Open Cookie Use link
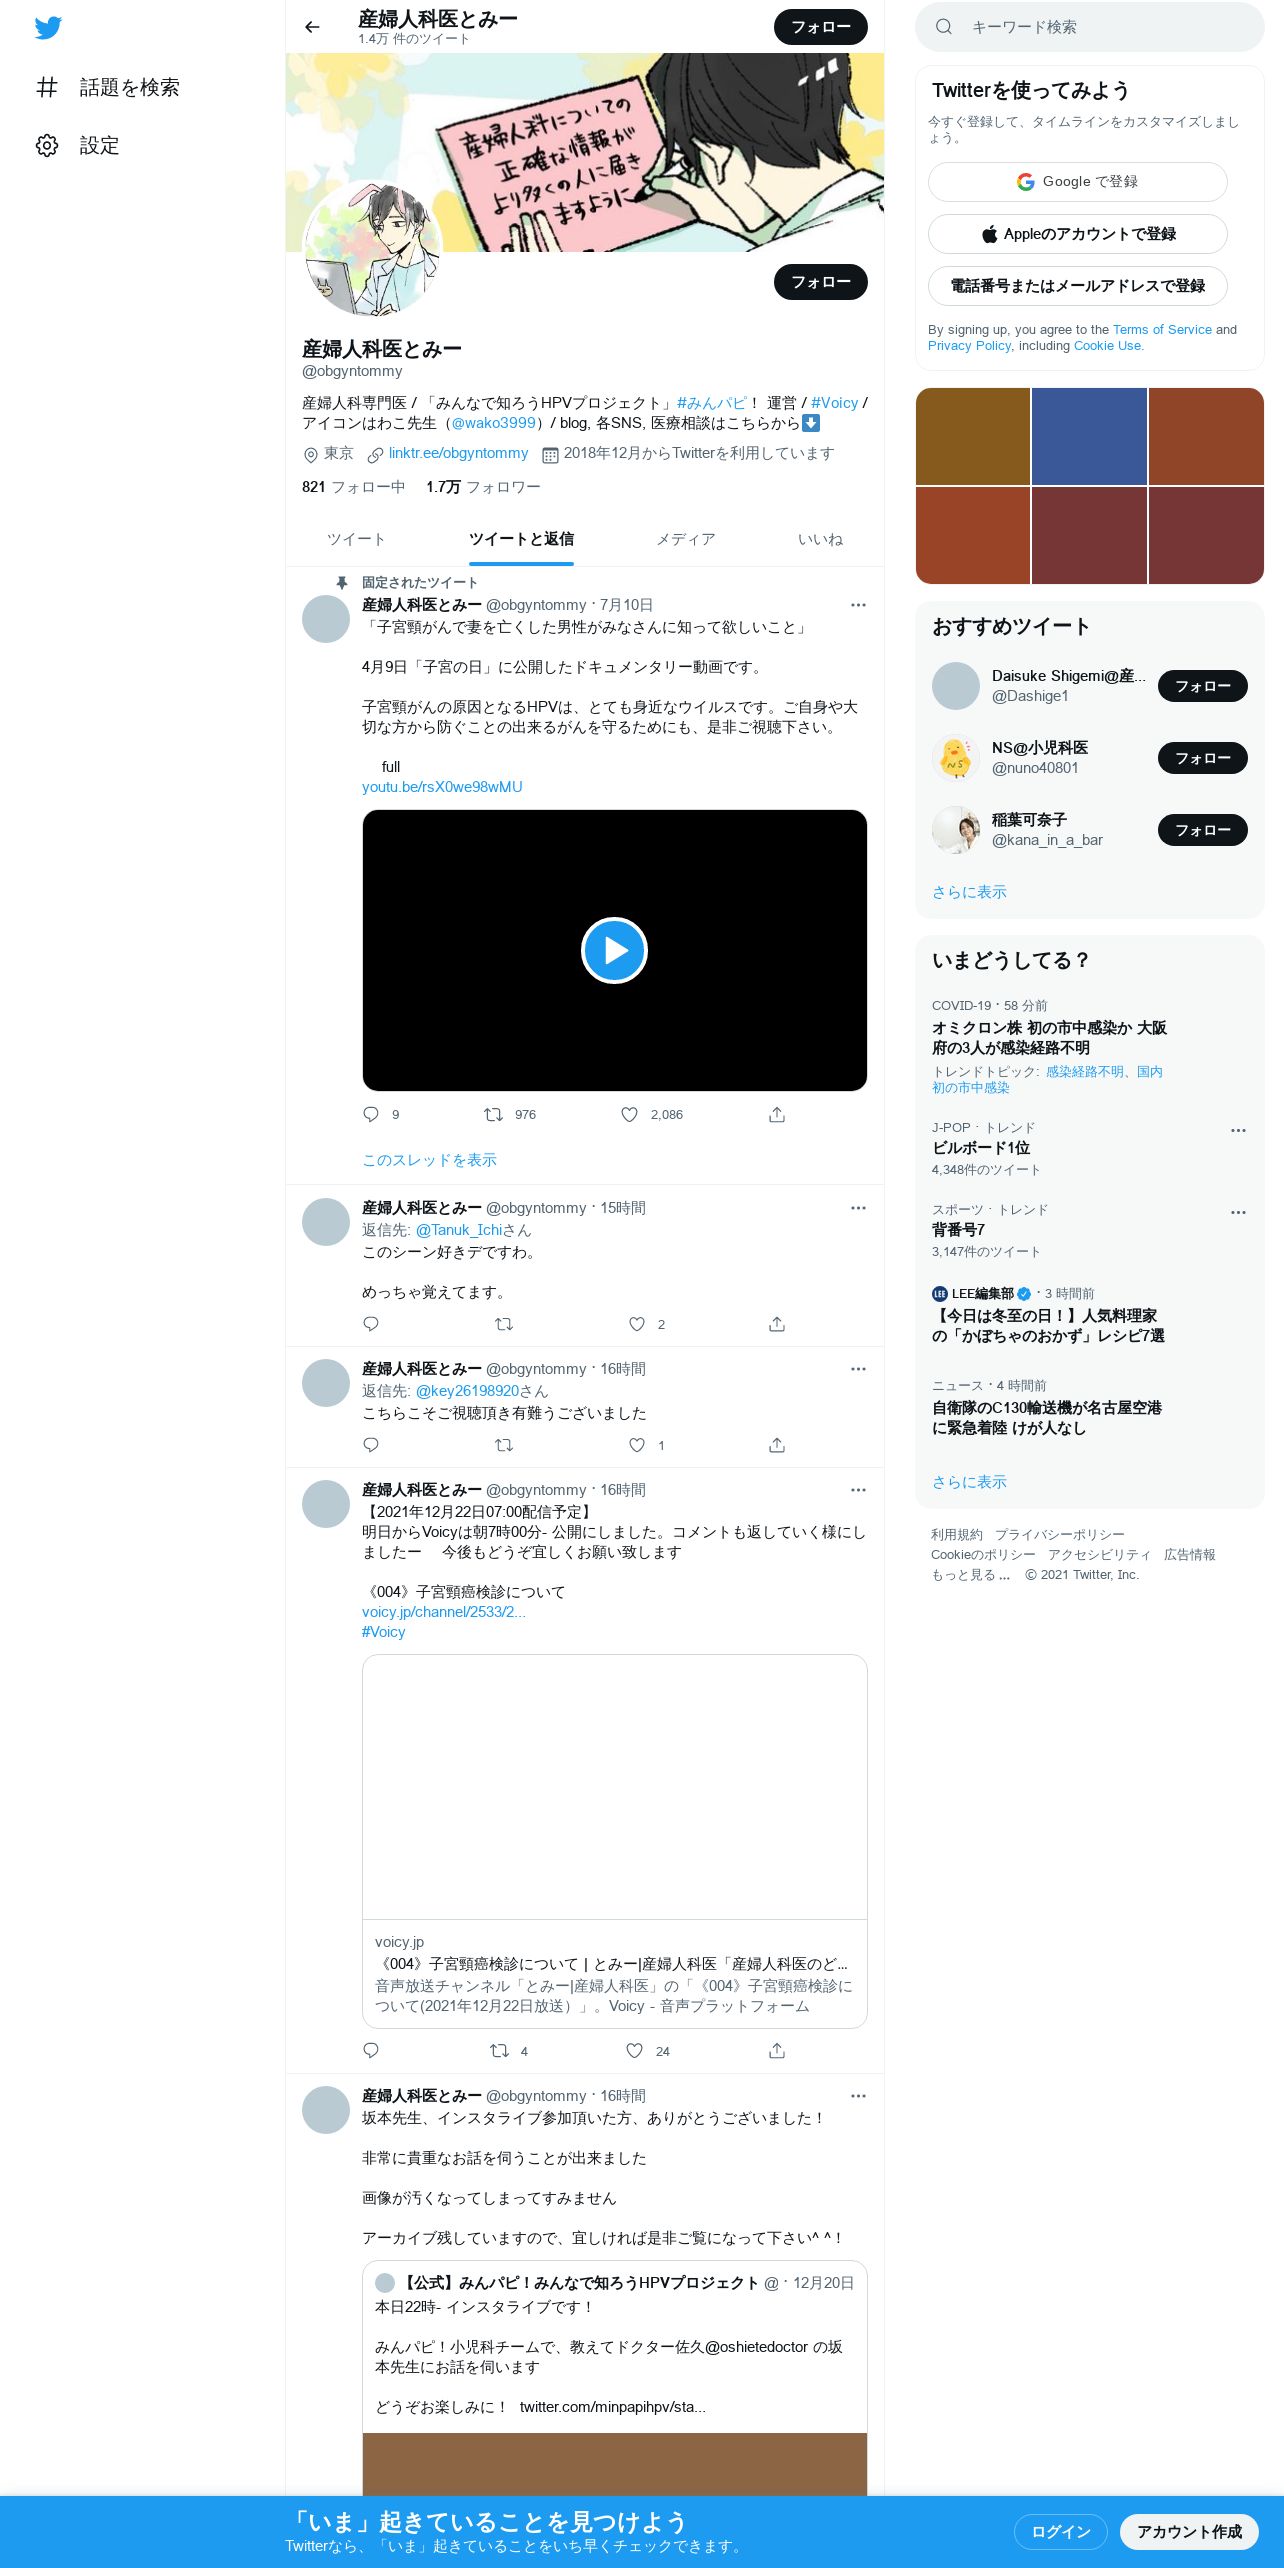The width and height of the screenshot is (1284, 2568). [1107, 346]
